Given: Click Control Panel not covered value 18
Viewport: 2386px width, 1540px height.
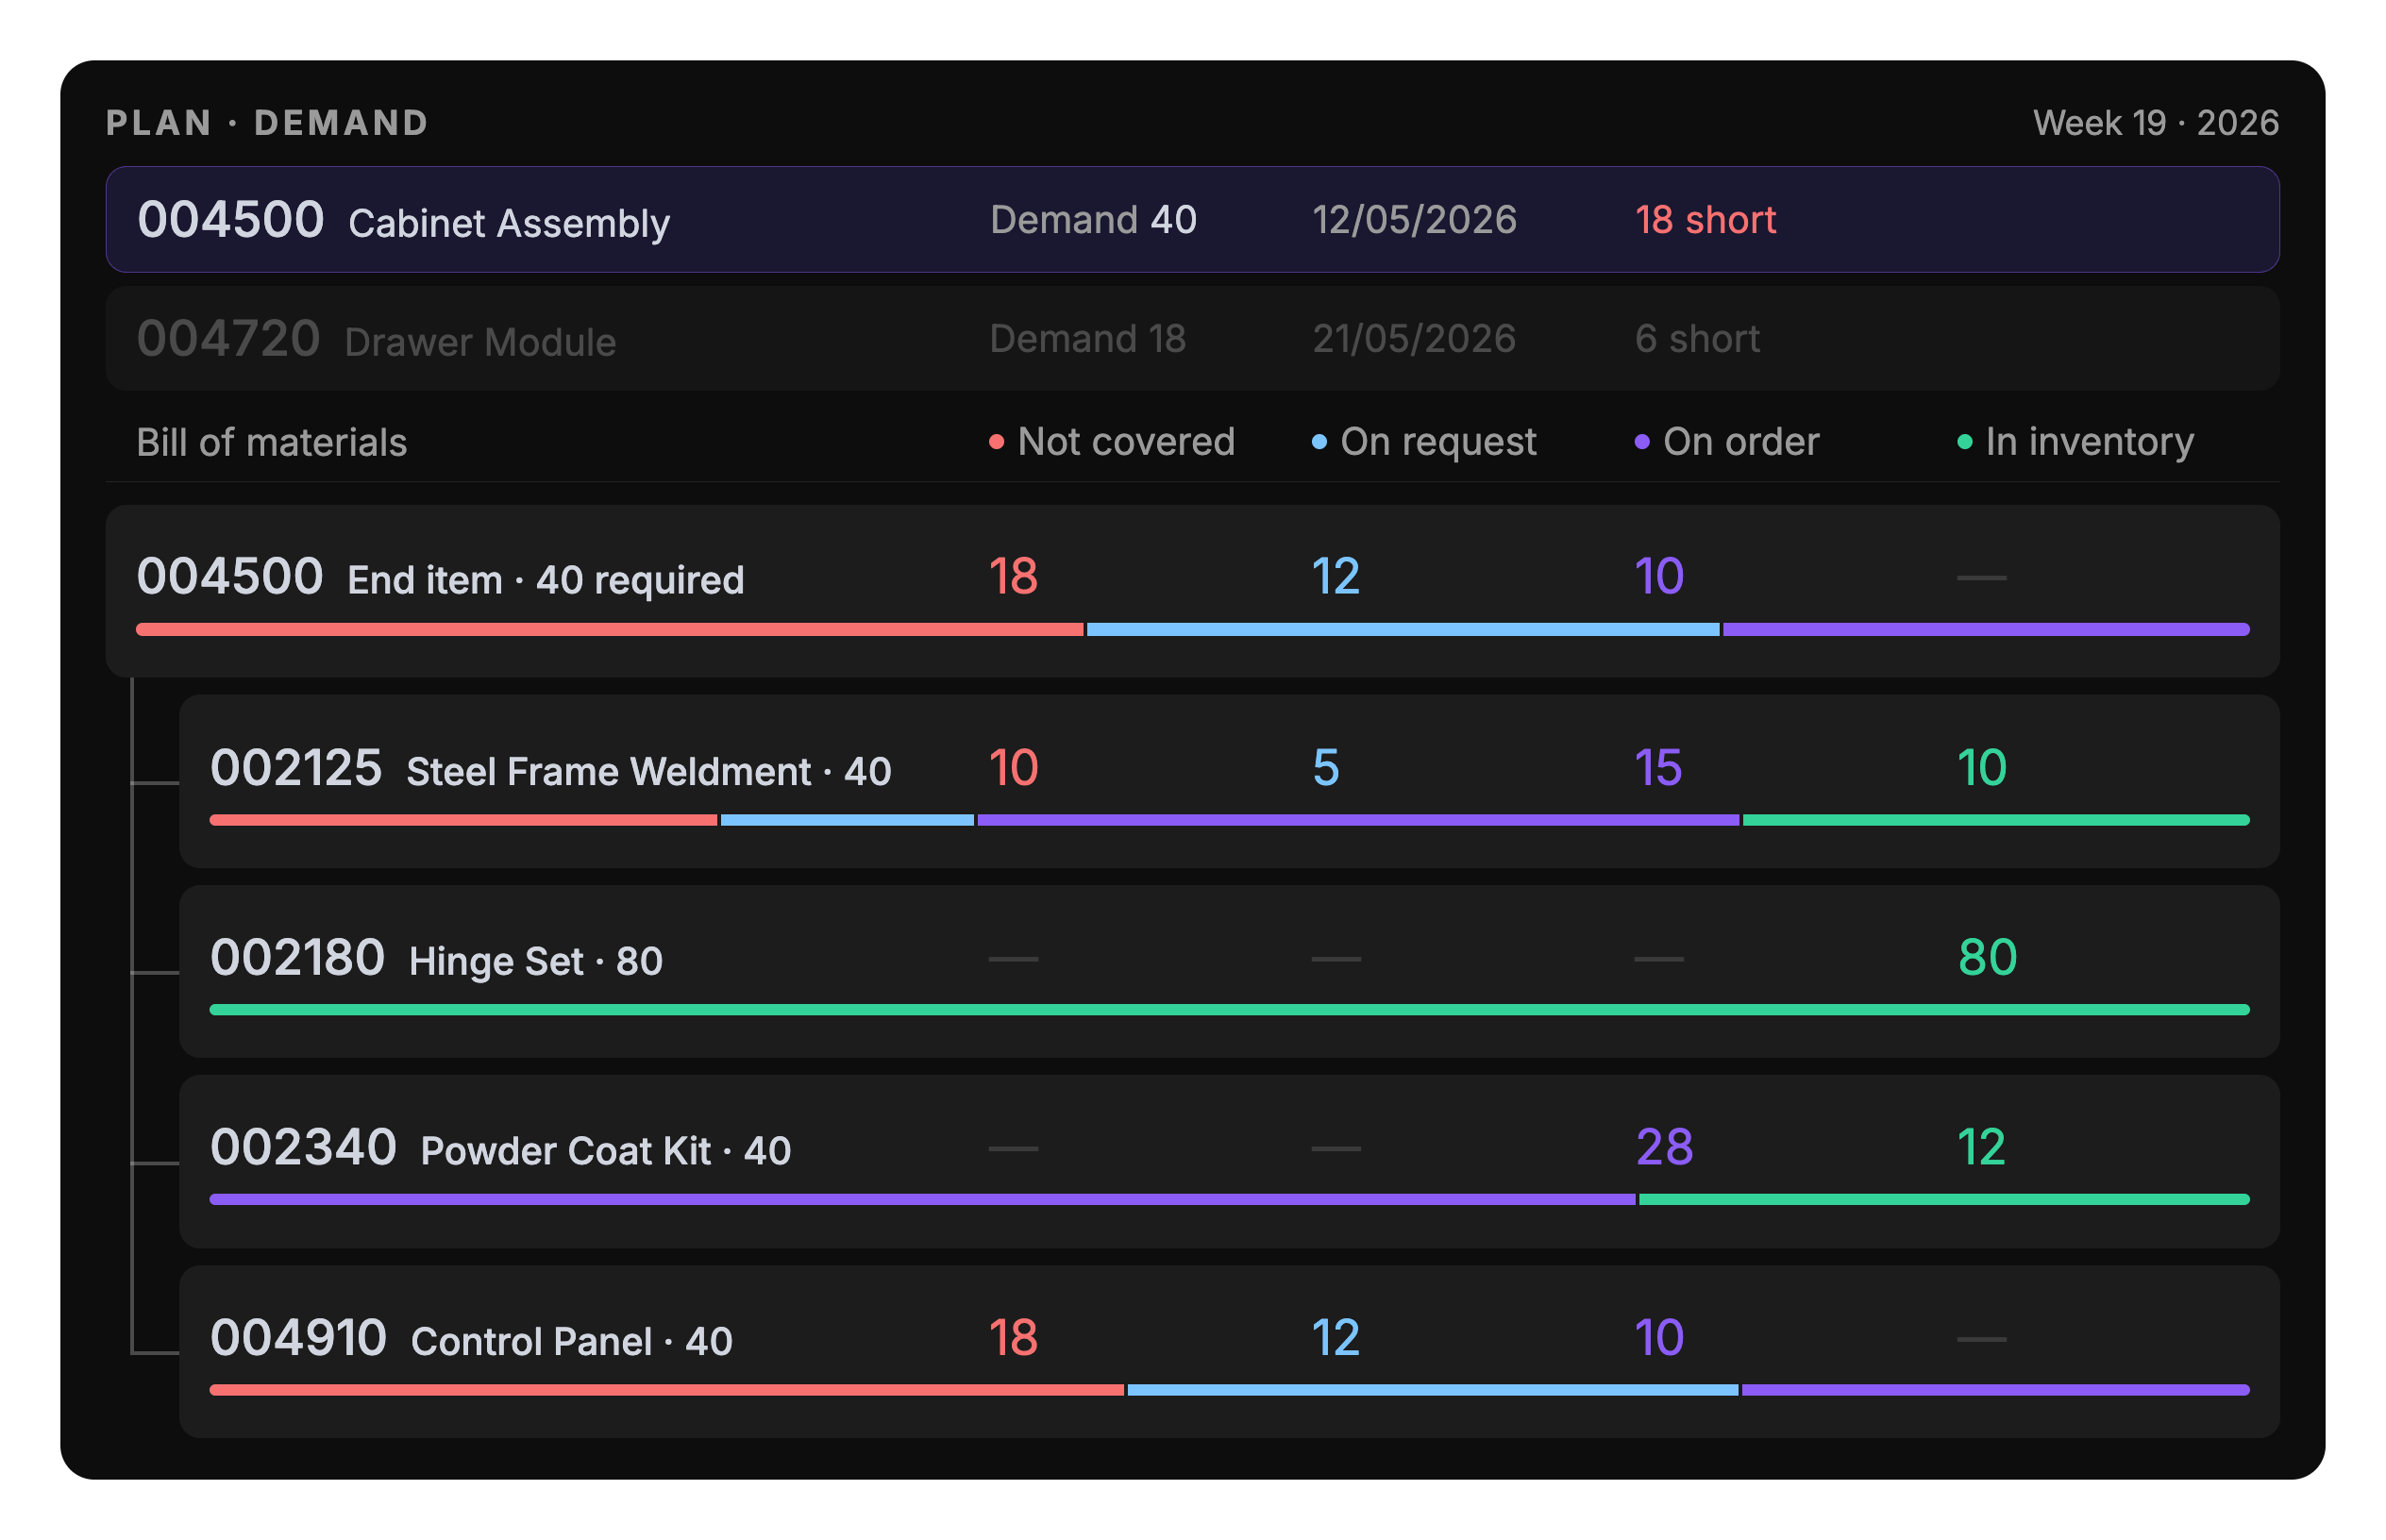Looking at the screenshot, I should pos(1013,1337).
